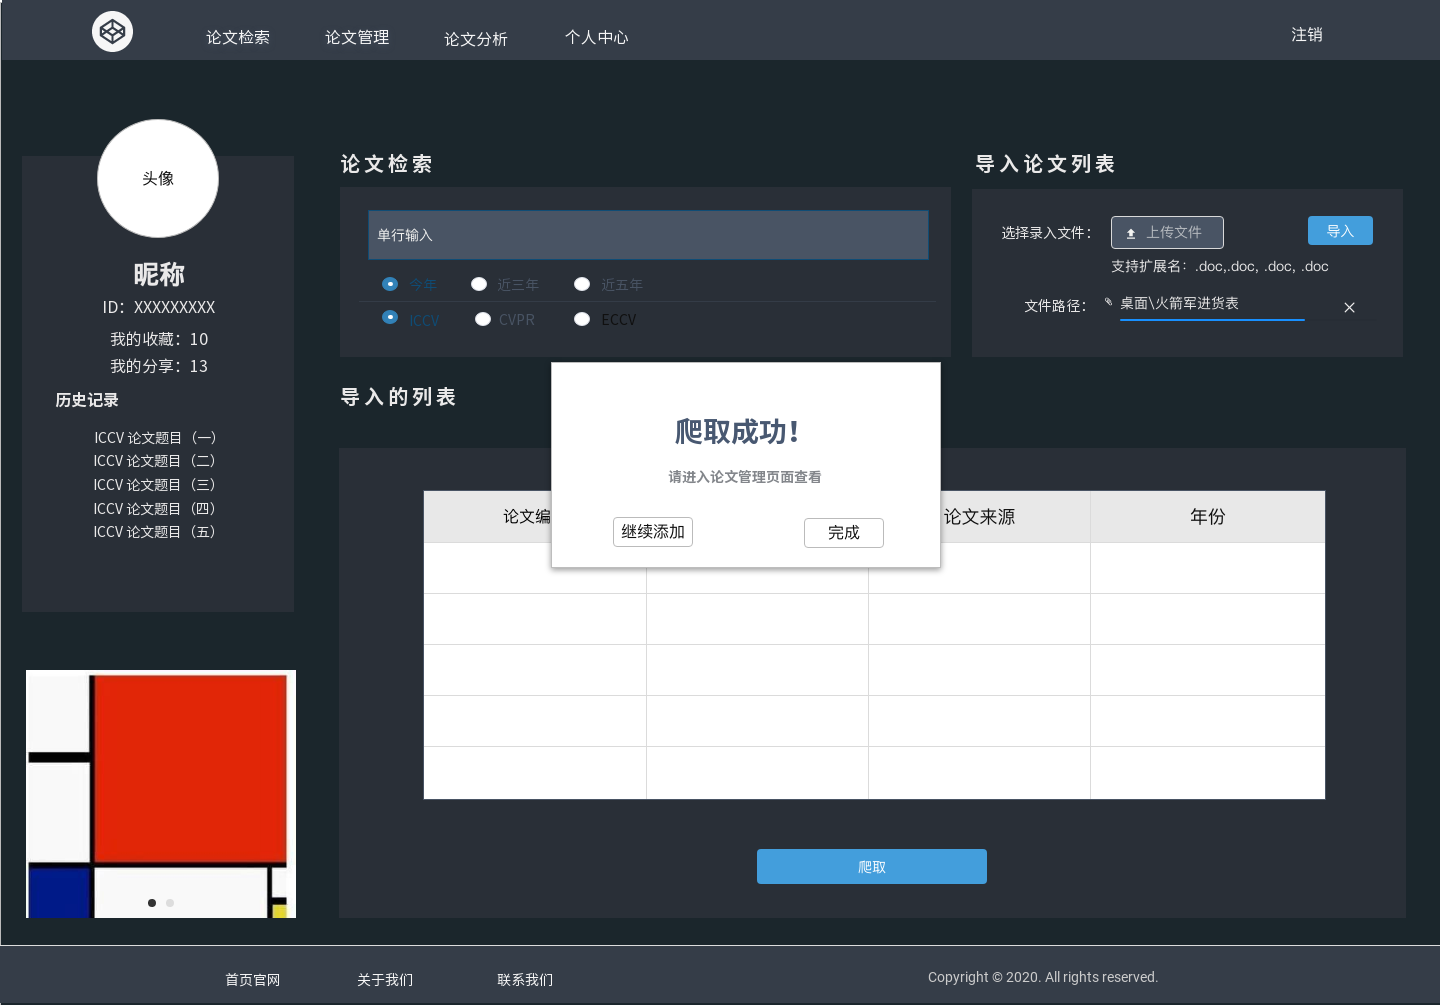The height and width of the screenshot is (1005, 1440).
Task: Open the 论文分析 navigation tab
Action: click(x=476, y=39)
